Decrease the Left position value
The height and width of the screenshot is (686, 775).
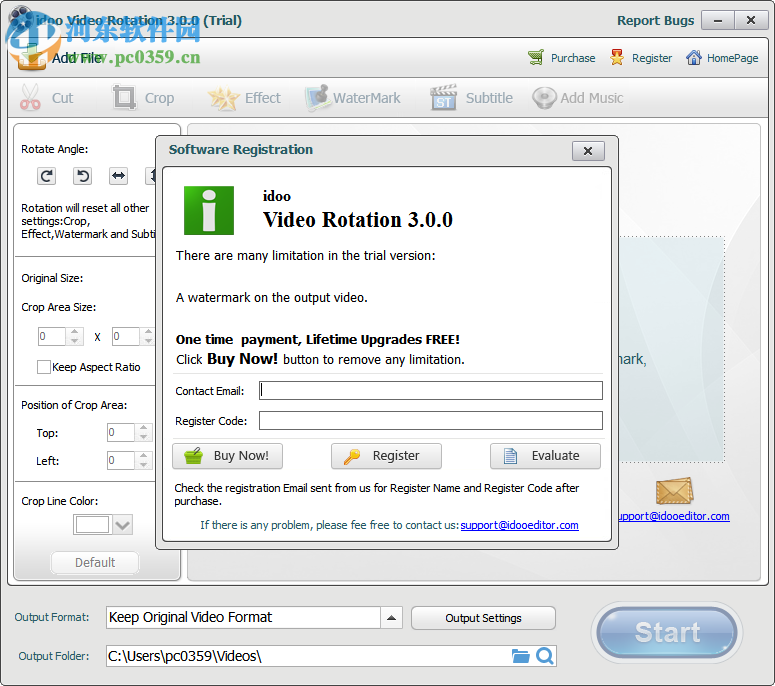point(143,465)
